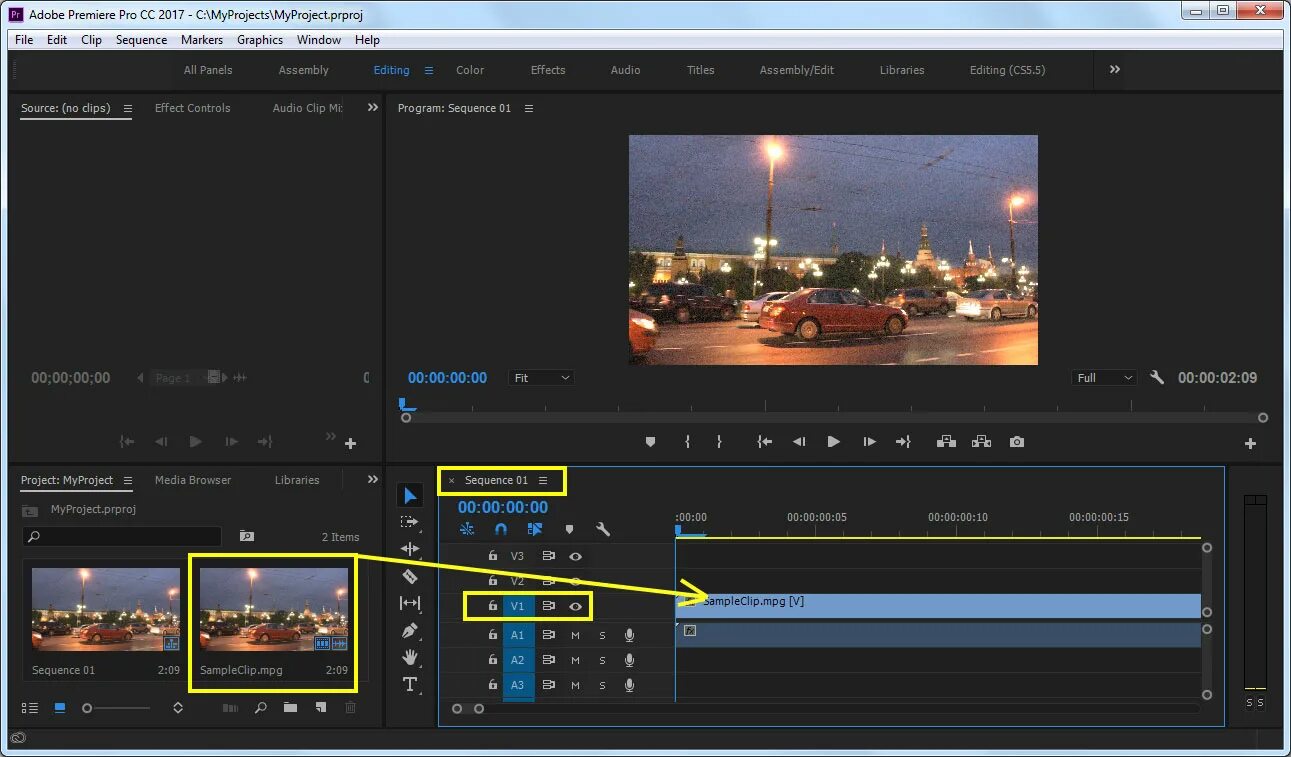Open the Editing workspace menu
The image size is (1291, 757).
[x=429, y=70]
